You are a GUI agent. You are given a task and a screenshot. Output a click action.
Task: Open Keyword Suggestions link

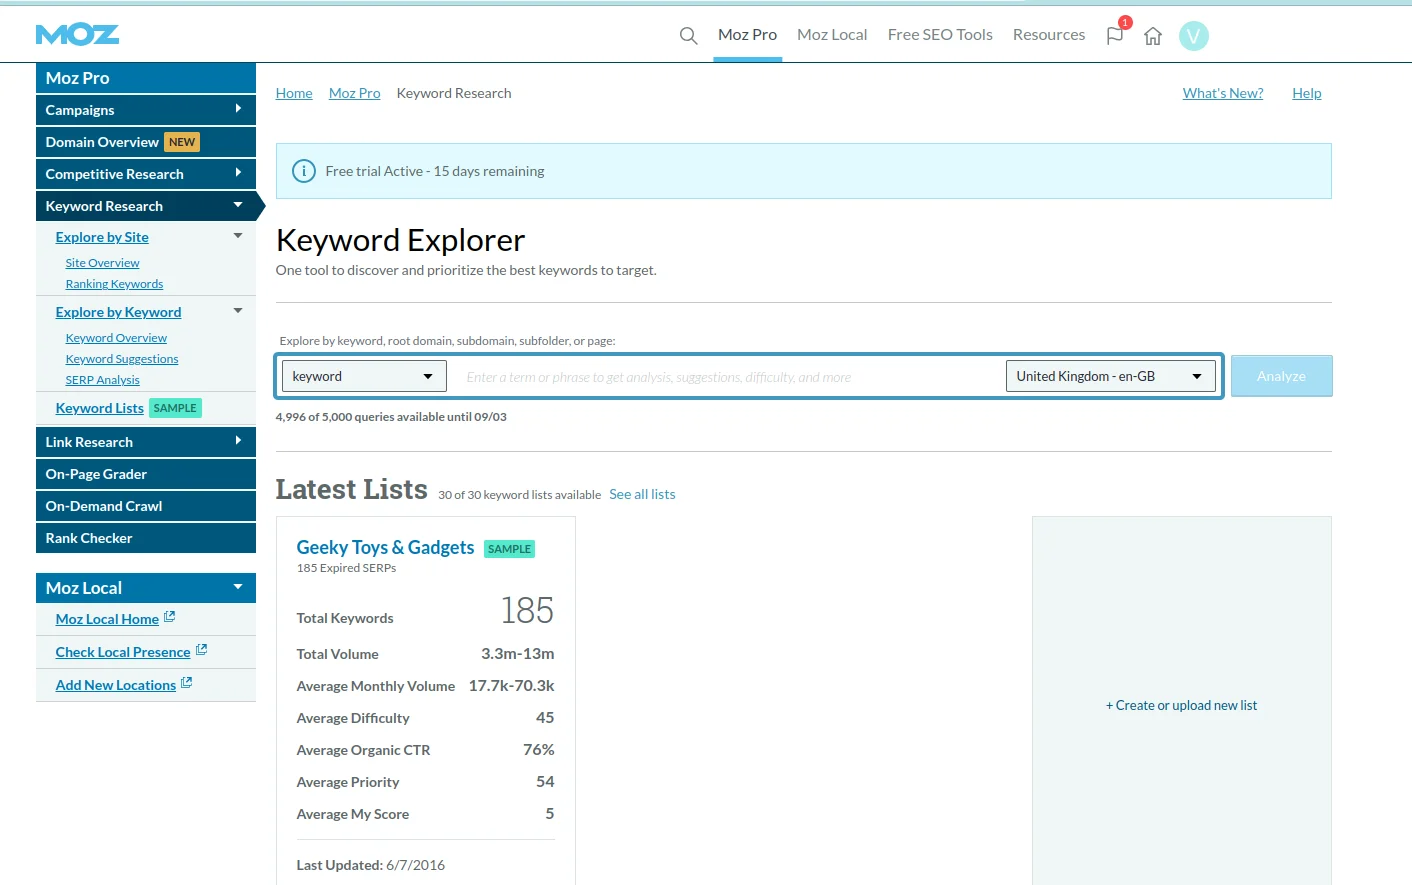click(122, 359)
